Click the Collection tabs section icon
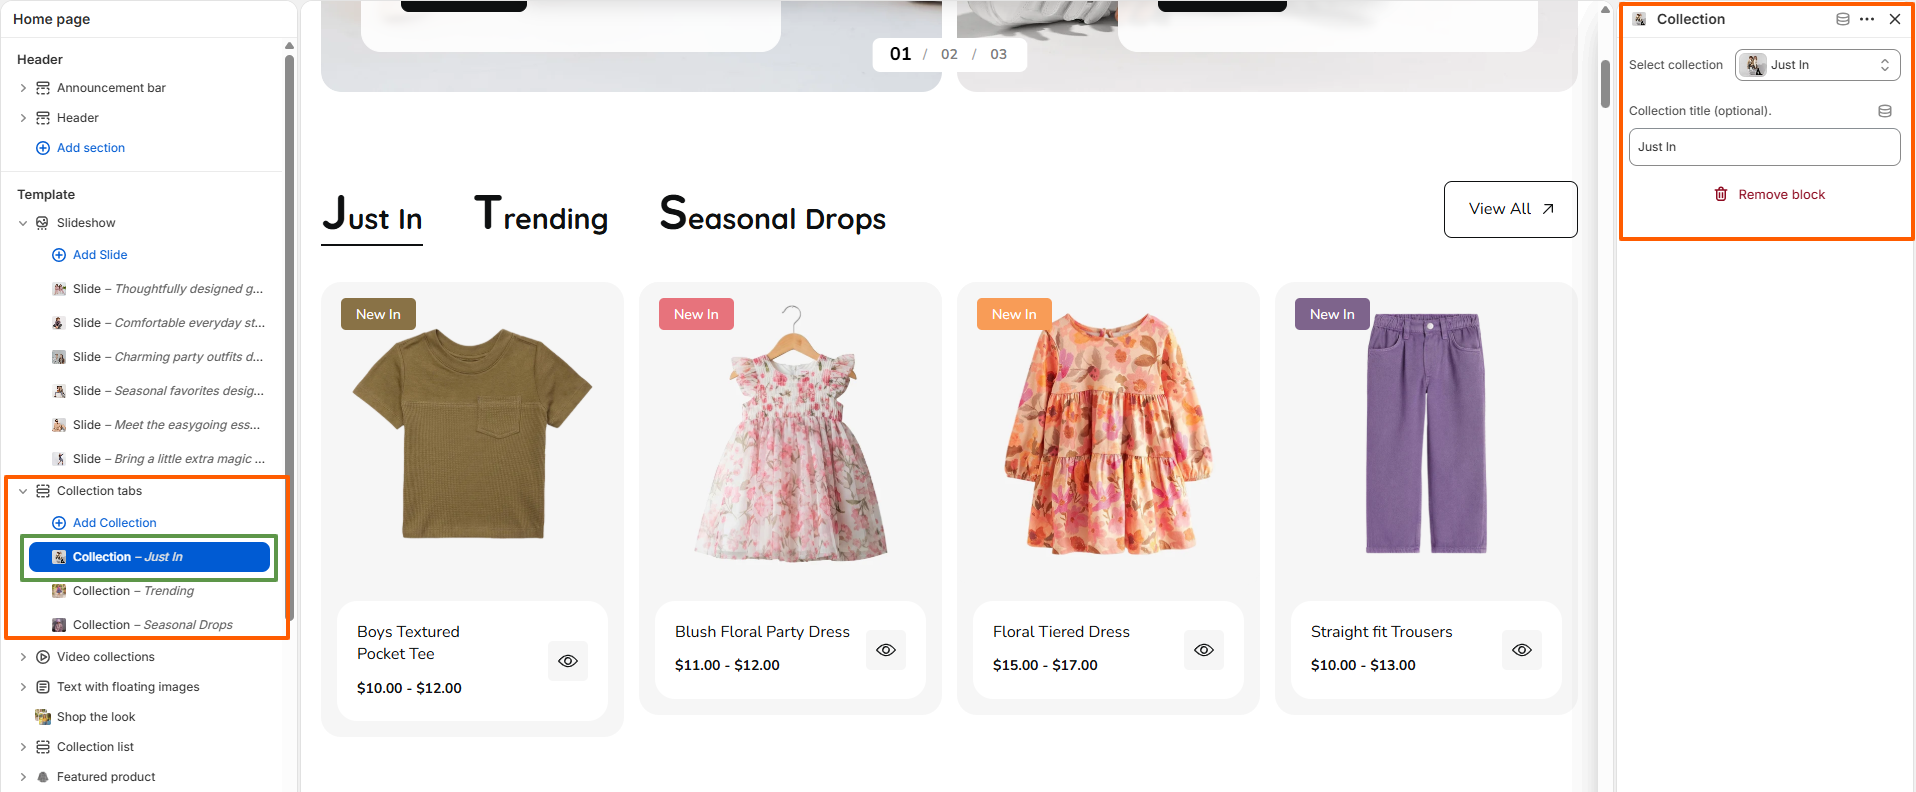Image resolution: width=1916 pixels, height=792 pixels. [x=43, y=491]
